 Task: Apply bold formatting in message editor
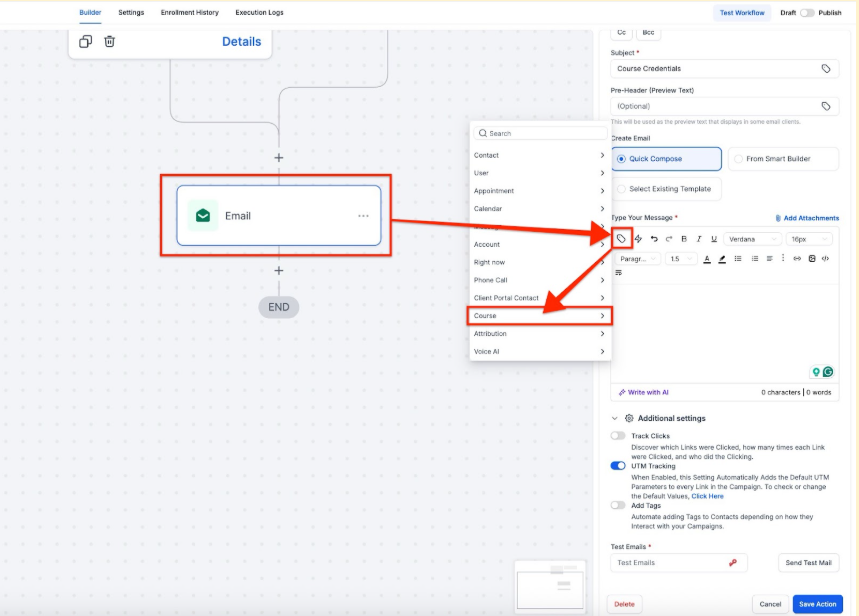click(x=684, y=239)
